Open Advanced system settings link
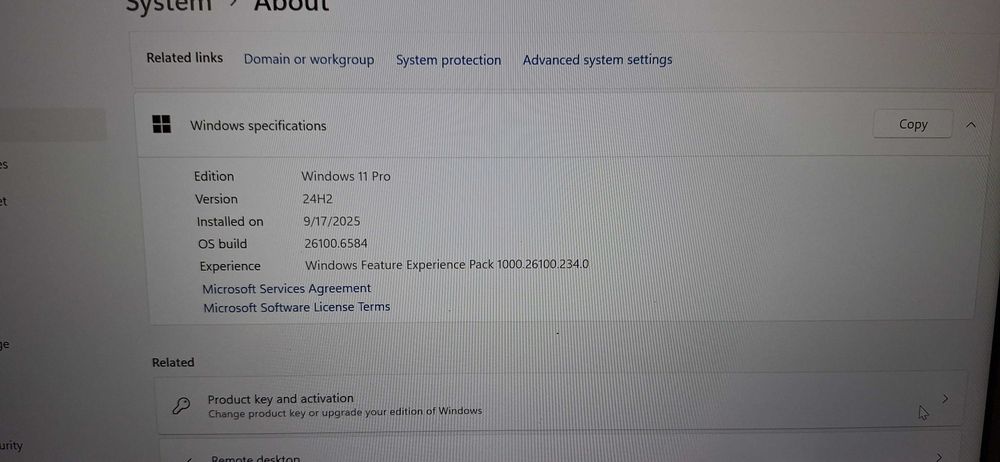Viewport: 1000px width, 462px height. coord(598,60)
